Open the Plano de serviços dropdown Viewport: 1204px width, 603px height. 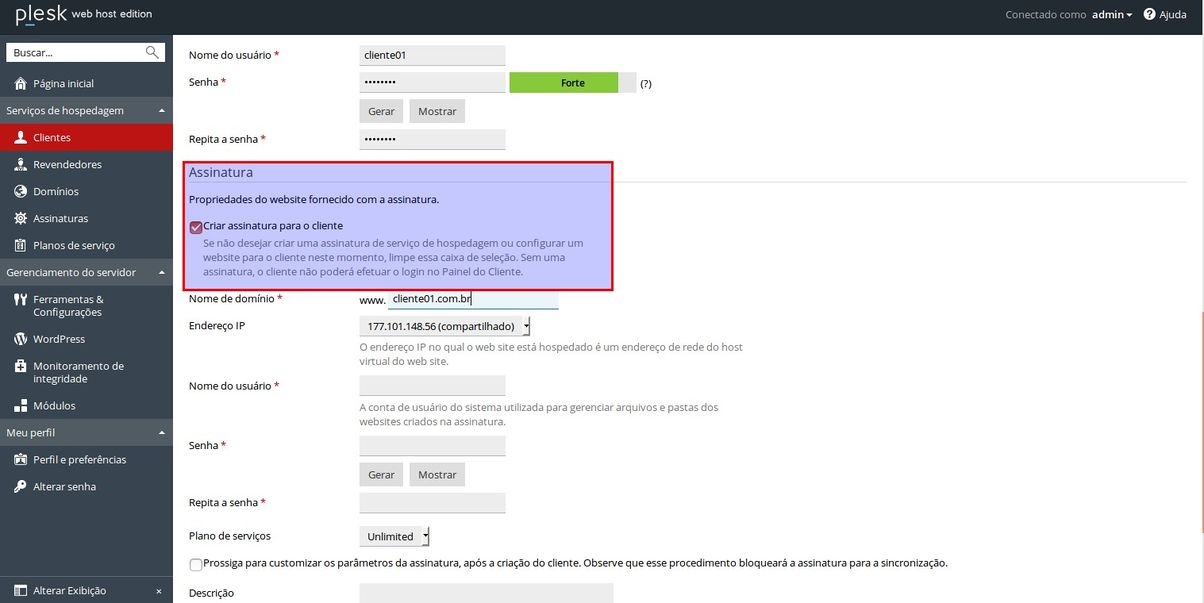pos(394,537)
